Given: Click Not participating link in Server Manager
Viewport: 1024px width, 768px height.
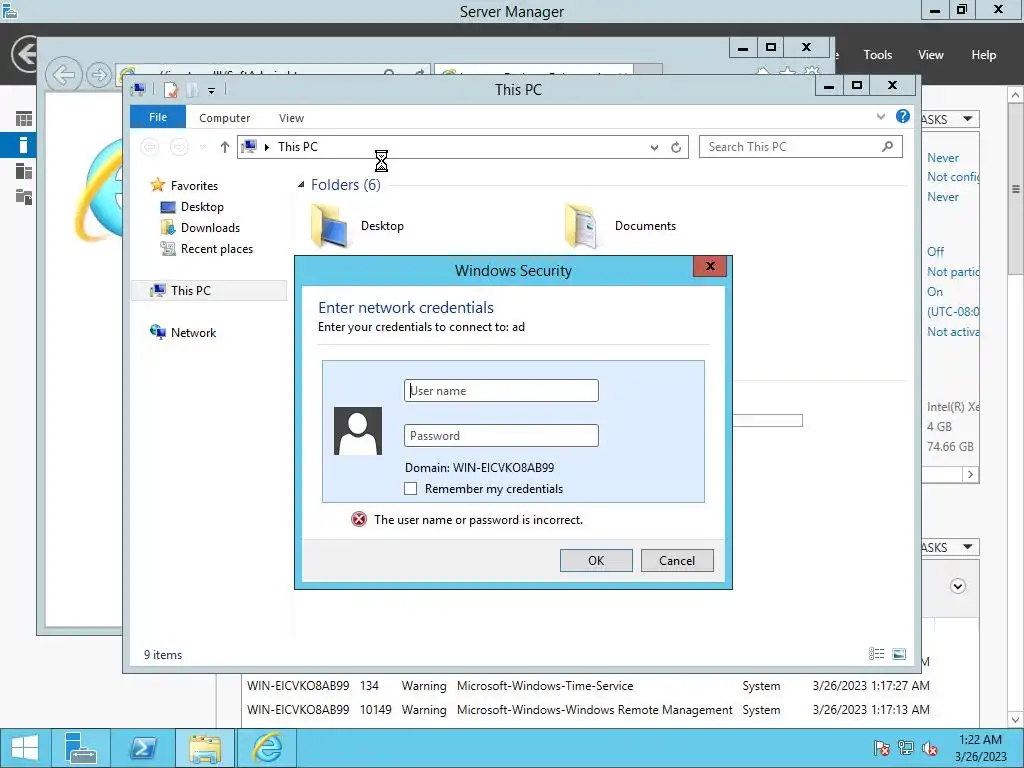Looking at the screenshot, I should [x=953, y=272].
